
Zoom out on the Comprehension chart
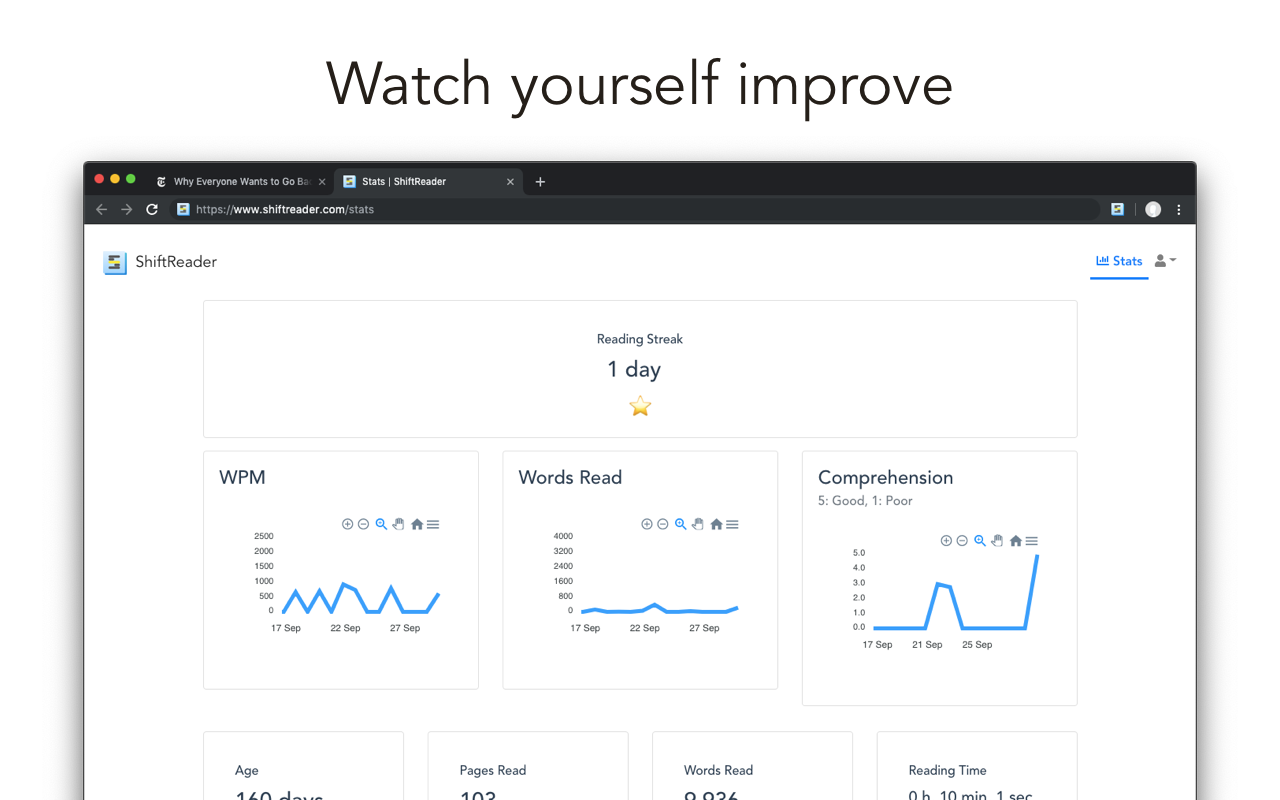962,540
